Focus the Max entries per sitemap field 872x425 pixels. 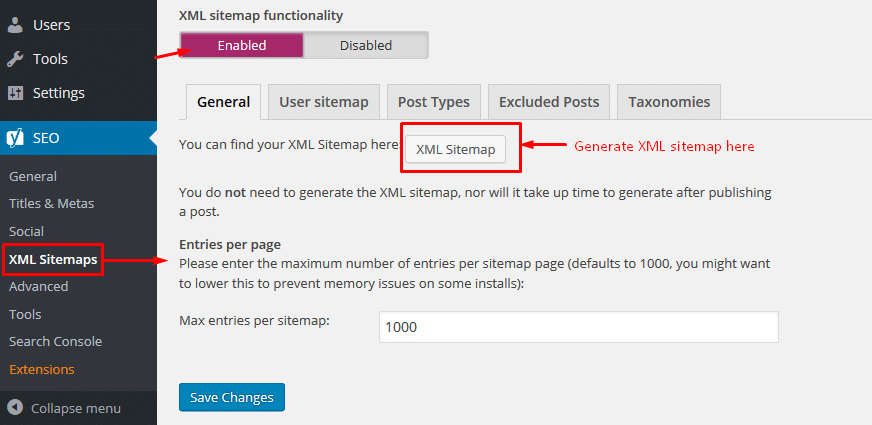pyautogui.click(x=579, y=327)
